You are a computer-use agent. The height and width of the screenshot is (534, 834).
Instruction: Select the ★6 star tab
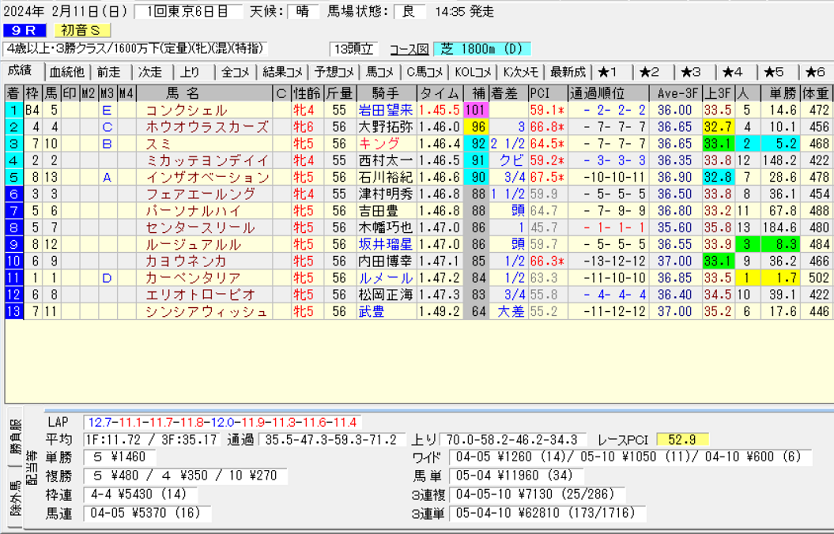(x=814, y=72)
